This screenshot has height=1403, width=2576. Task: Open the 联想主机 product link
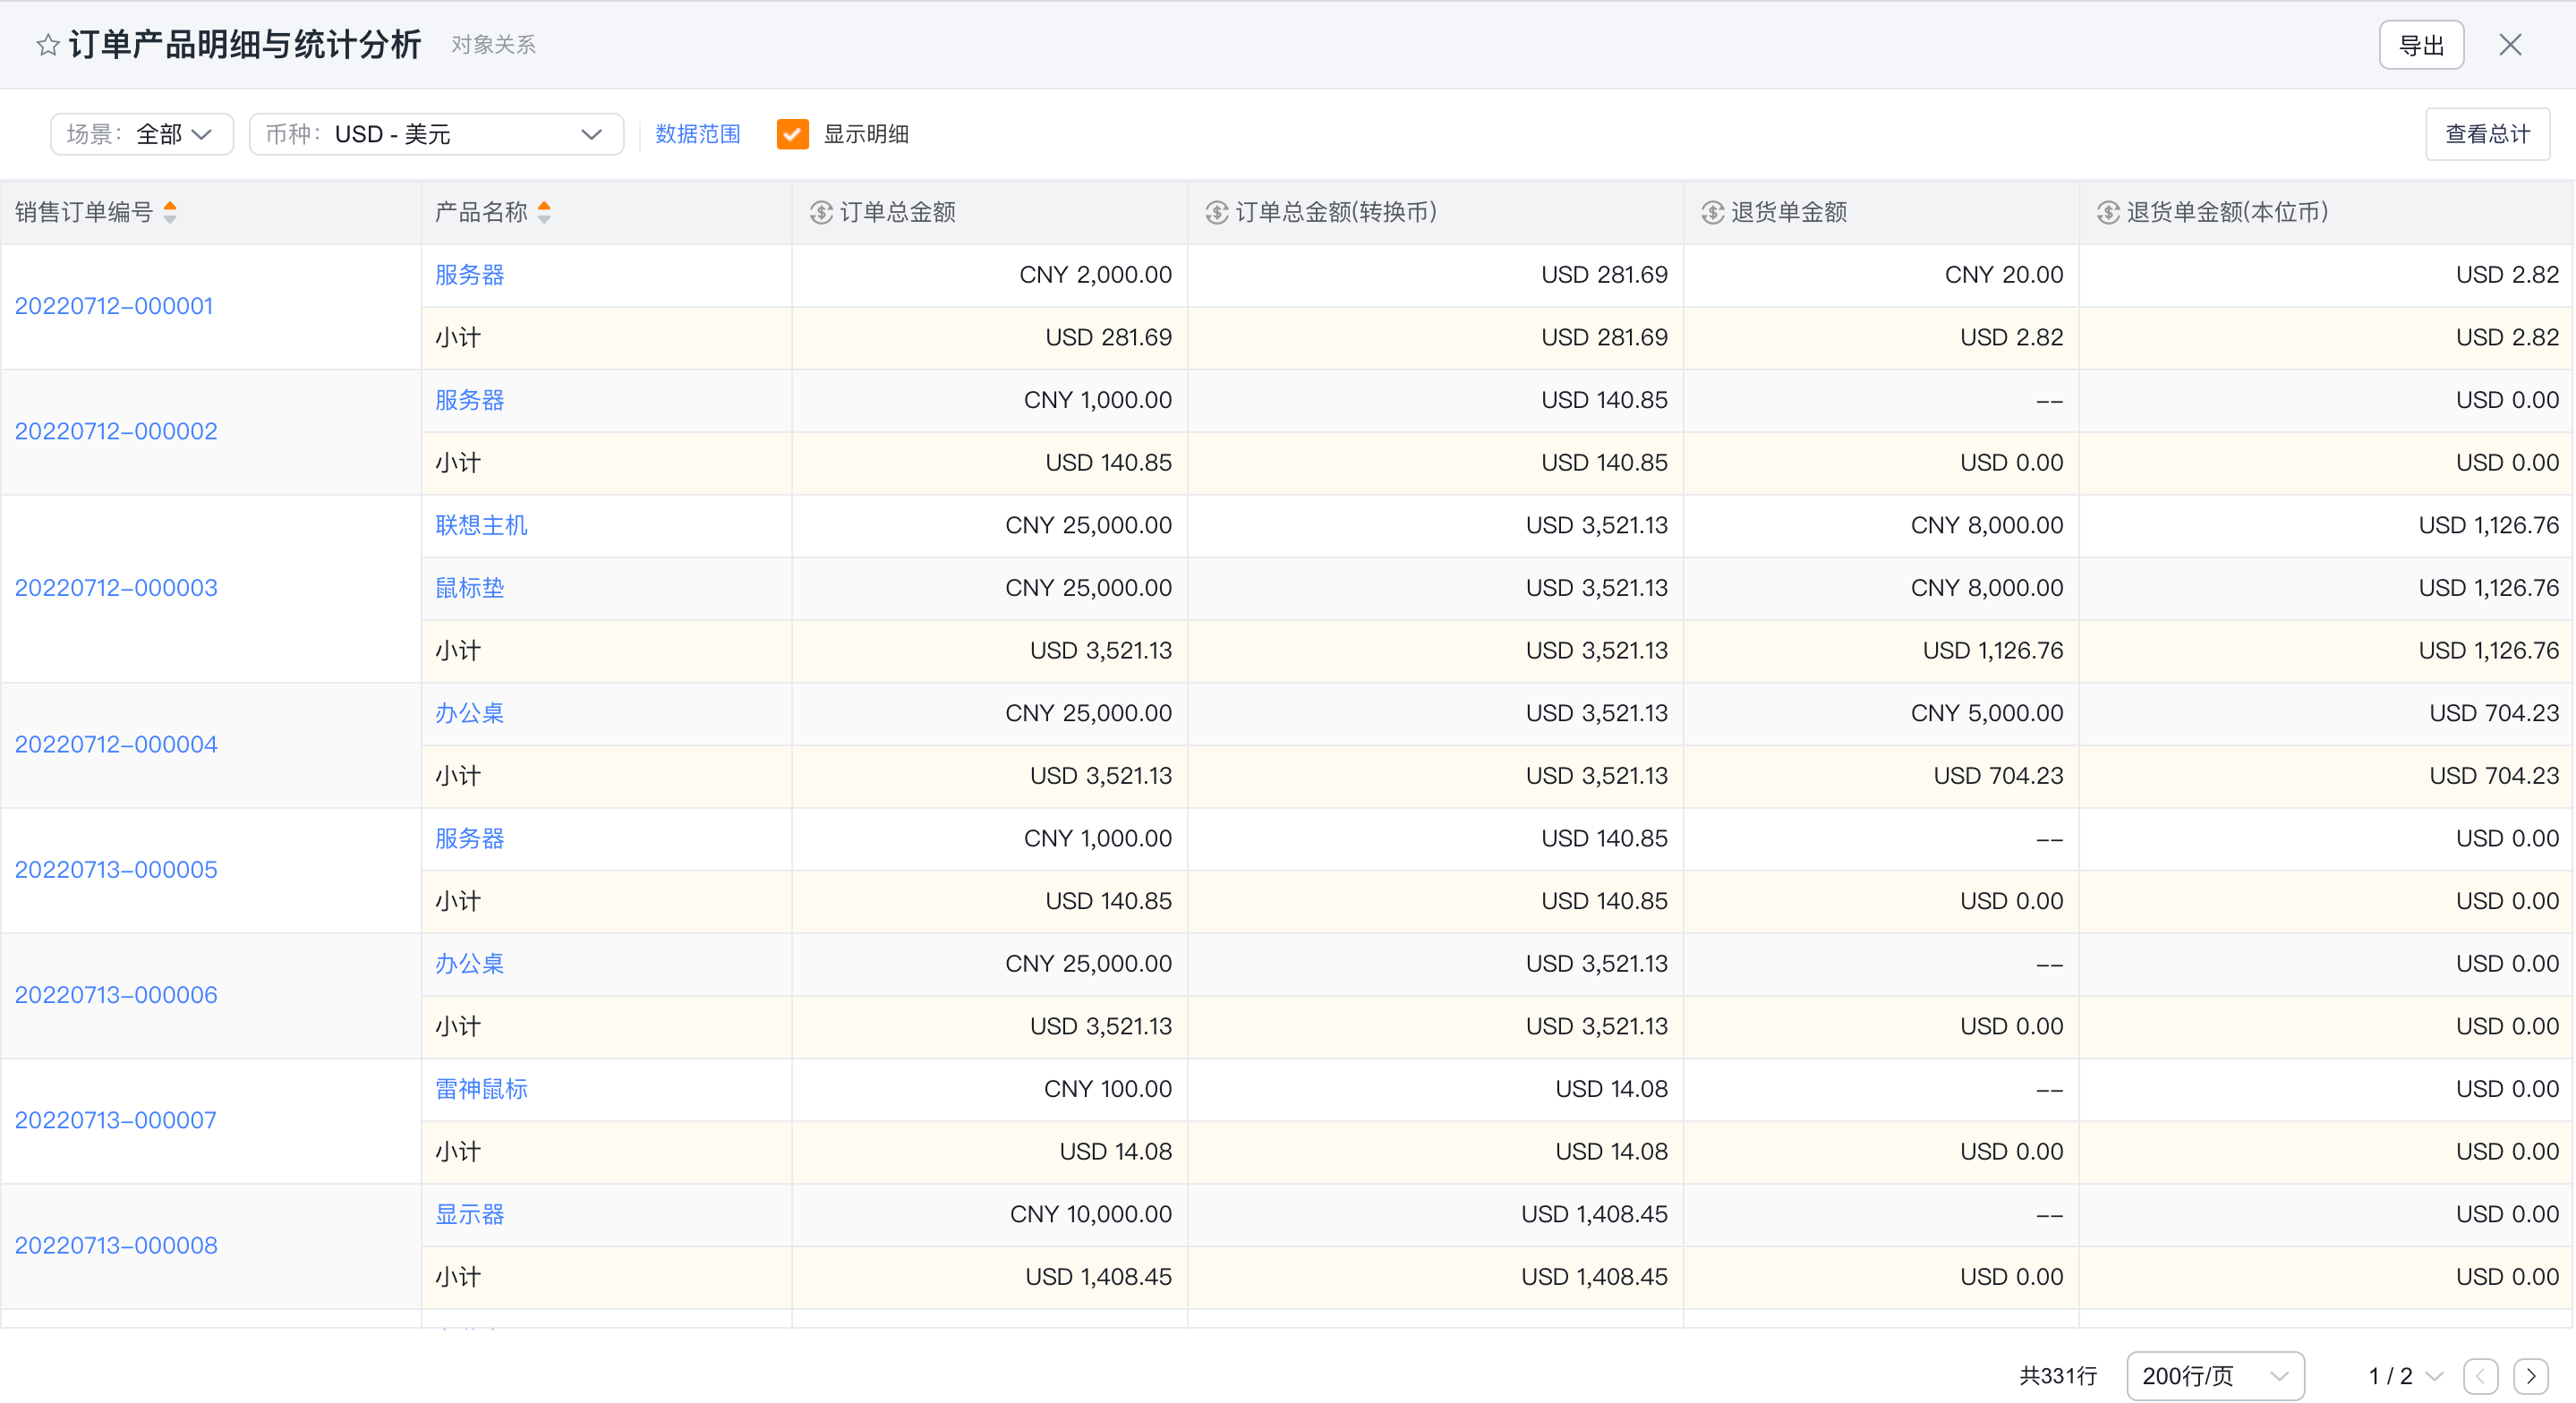[481, 525]
